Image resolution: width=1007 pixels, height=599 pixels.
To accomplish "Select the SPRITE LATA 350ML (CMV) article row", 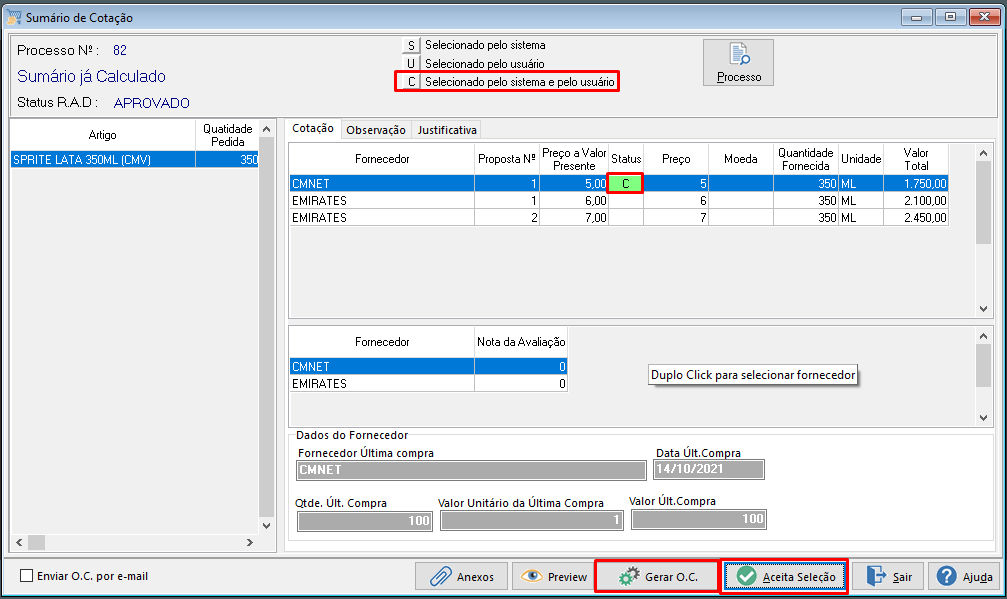I will click(x=135, y=159).
